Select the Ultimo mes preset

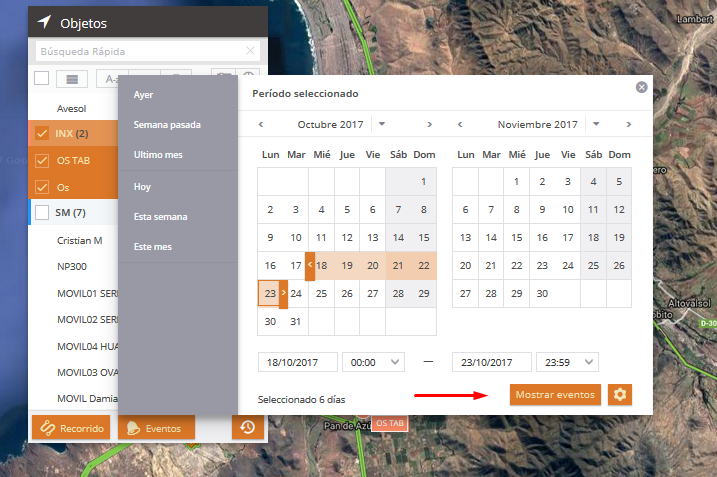point(158,155)
